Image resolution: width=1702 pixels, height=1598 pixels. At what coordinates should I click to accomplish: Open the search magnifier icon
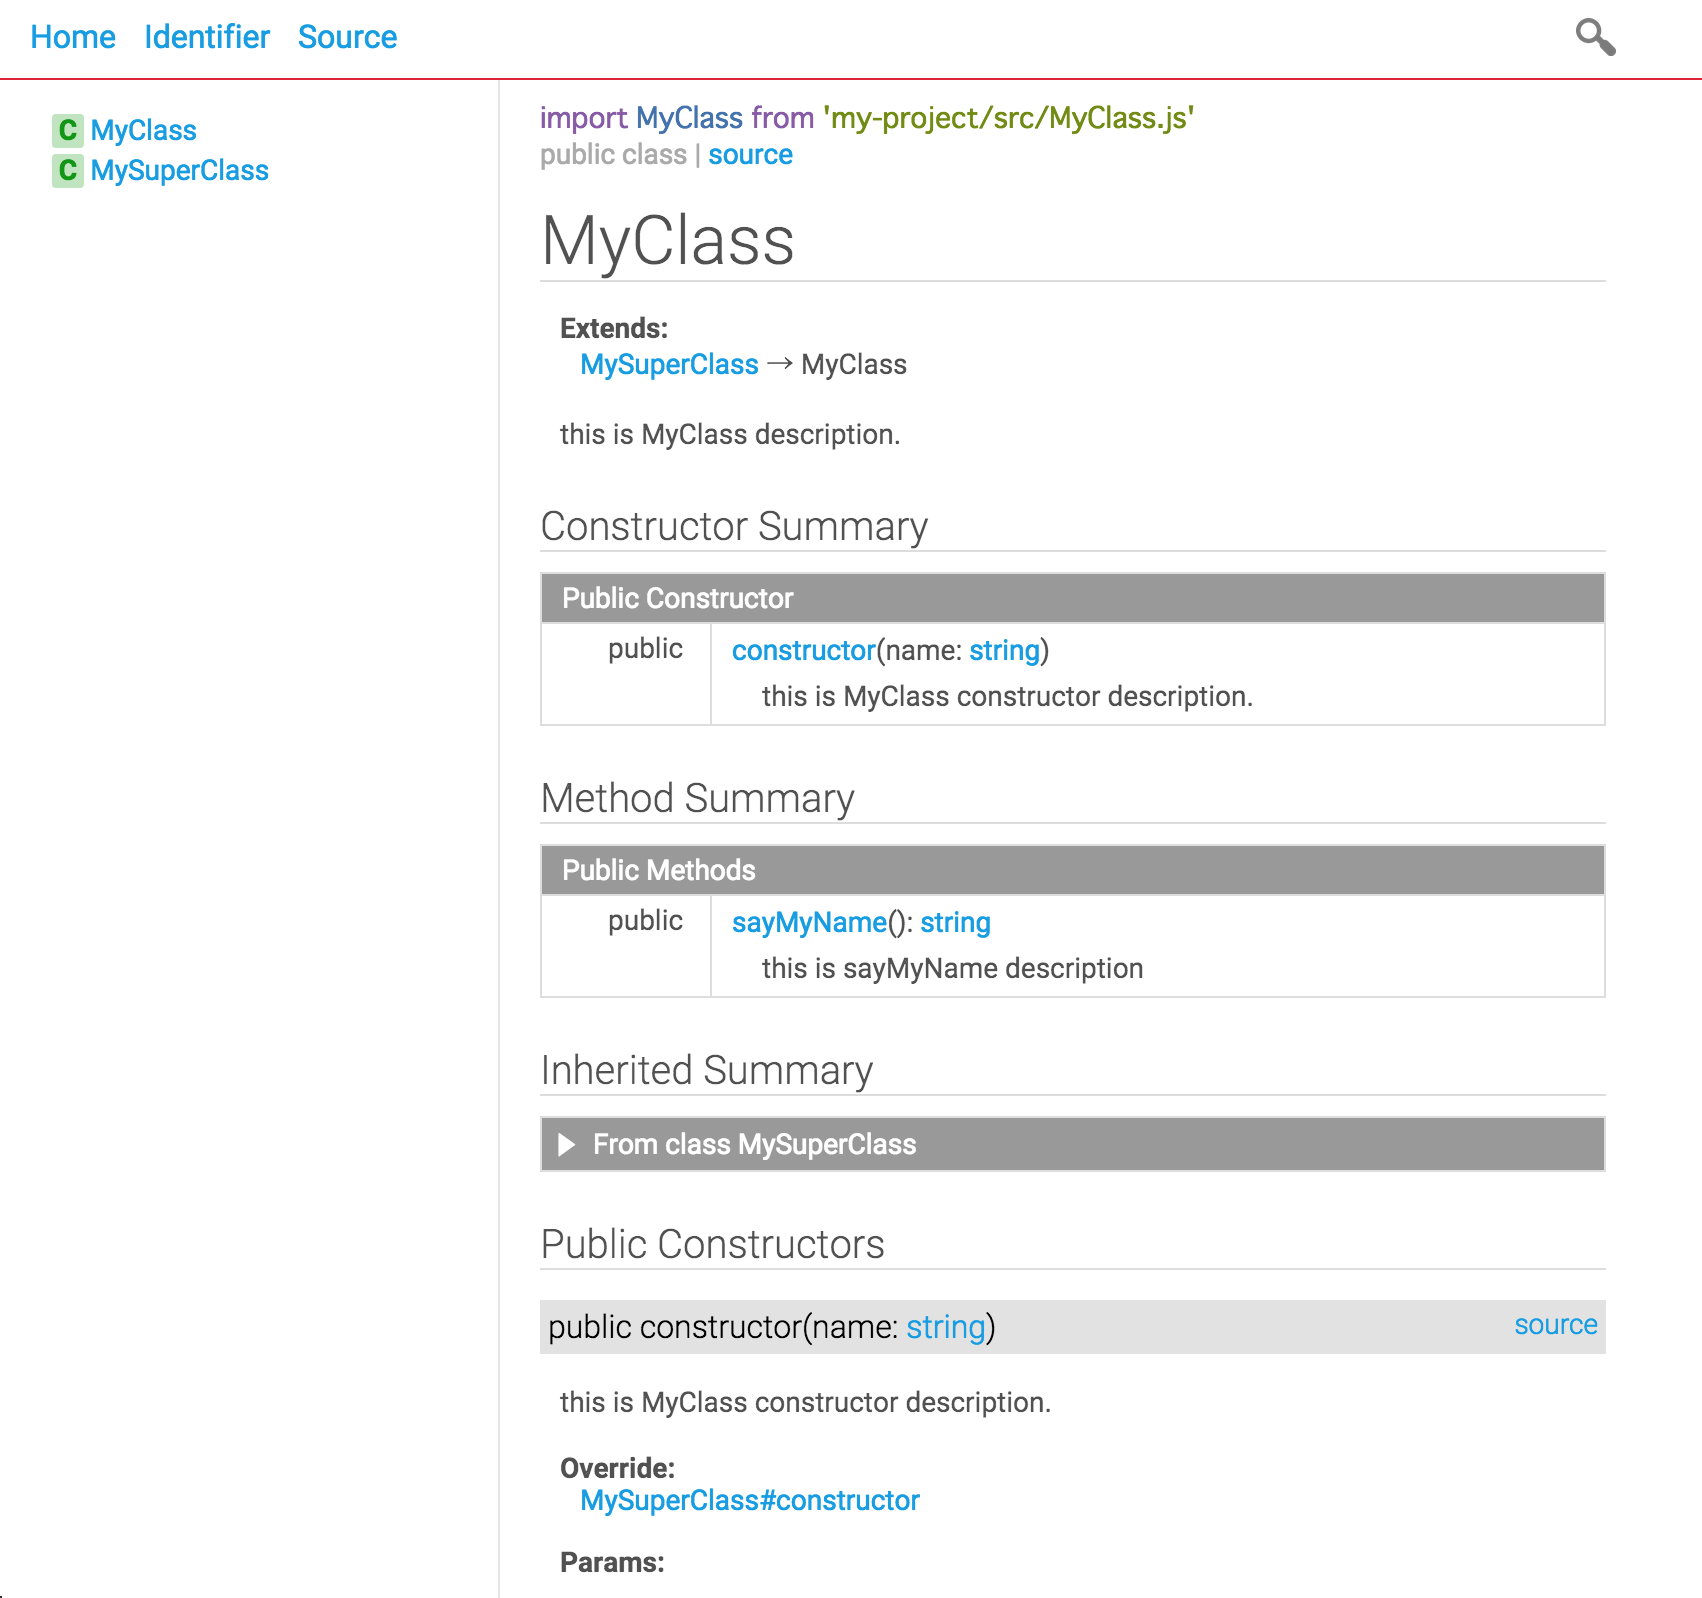(1595, 37)
